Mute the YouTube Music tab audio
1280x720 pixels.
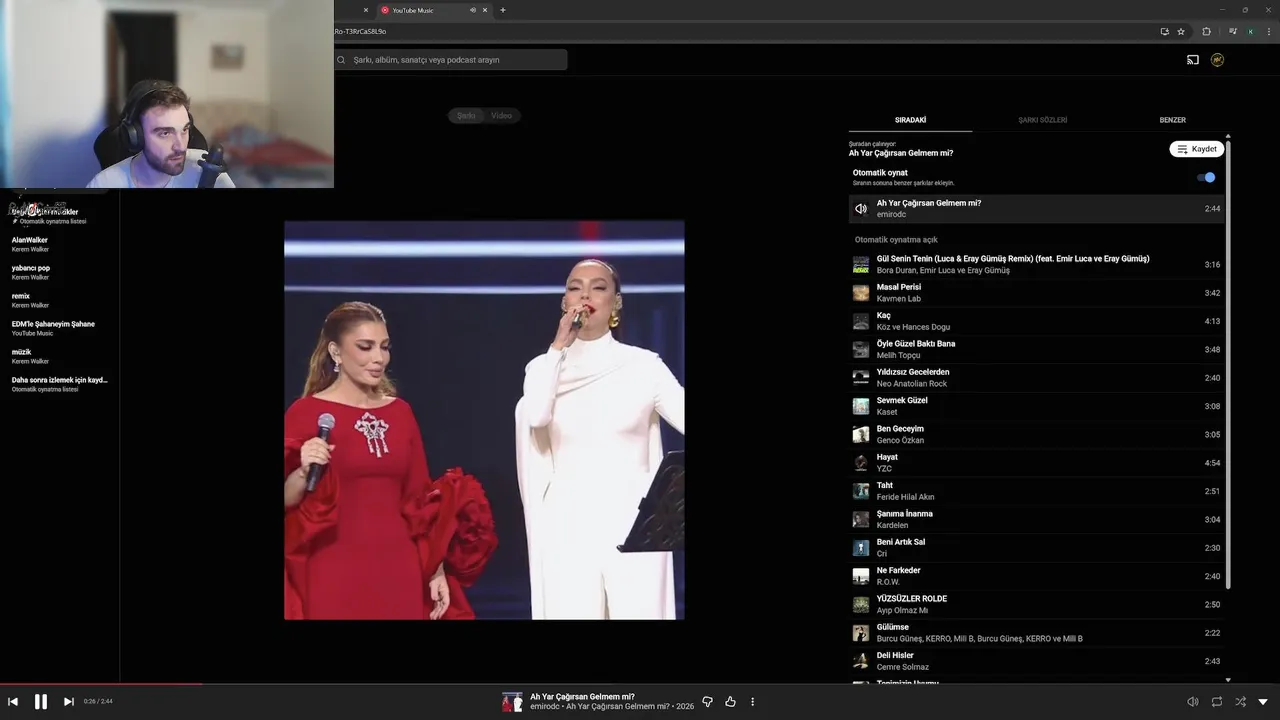tap(473, 10)
